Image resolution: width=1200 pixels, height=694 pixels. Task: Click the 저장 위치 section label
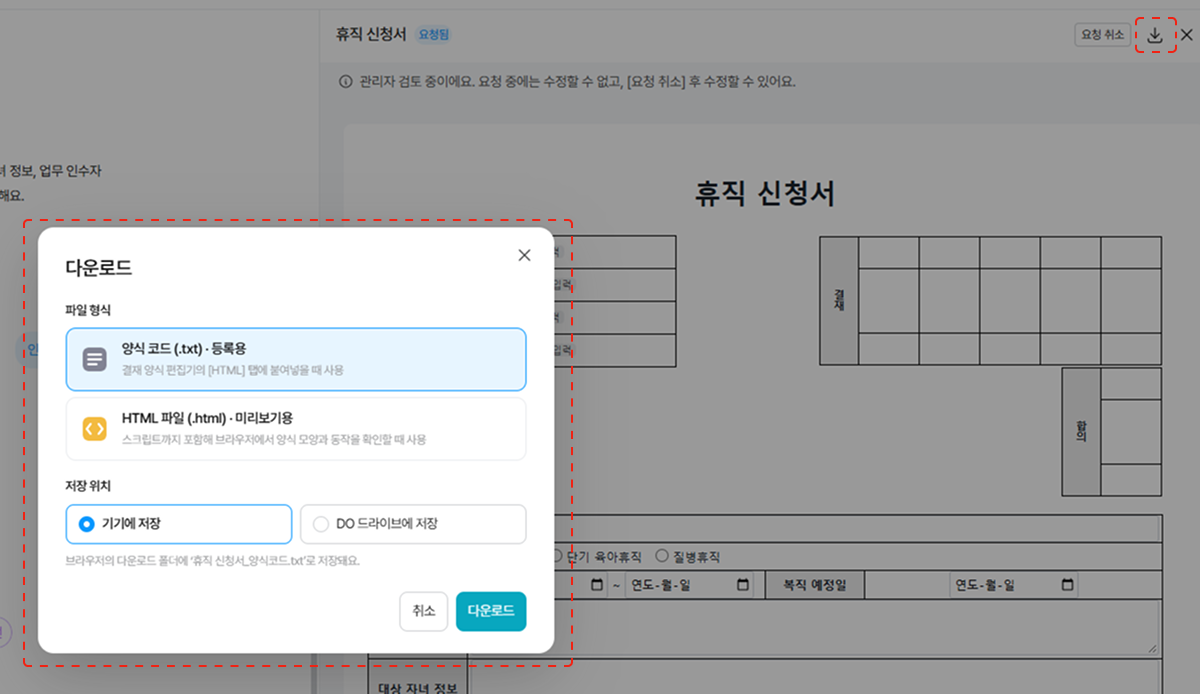[88, 486]
